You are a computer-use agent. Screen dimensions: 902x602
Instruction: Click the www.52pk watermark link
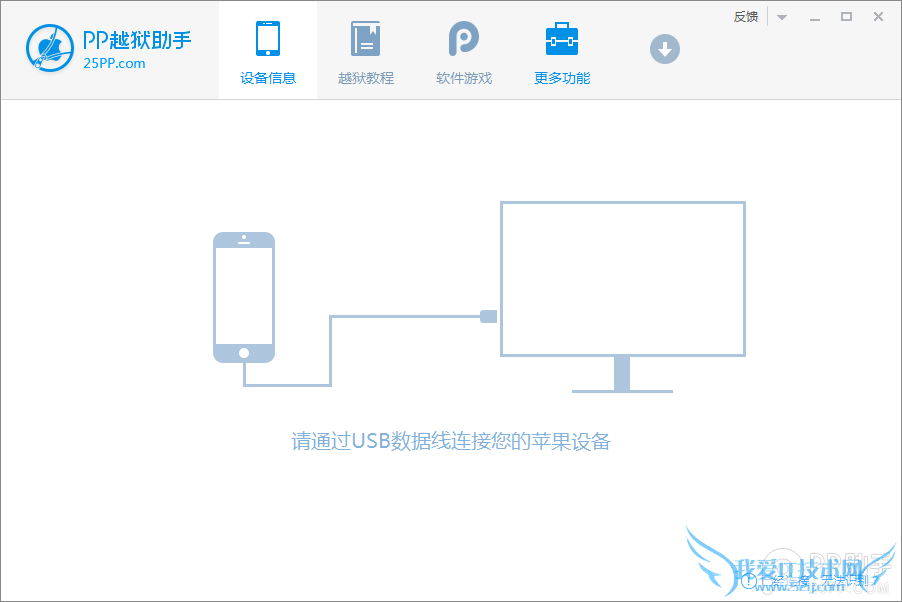click(798, 586)
